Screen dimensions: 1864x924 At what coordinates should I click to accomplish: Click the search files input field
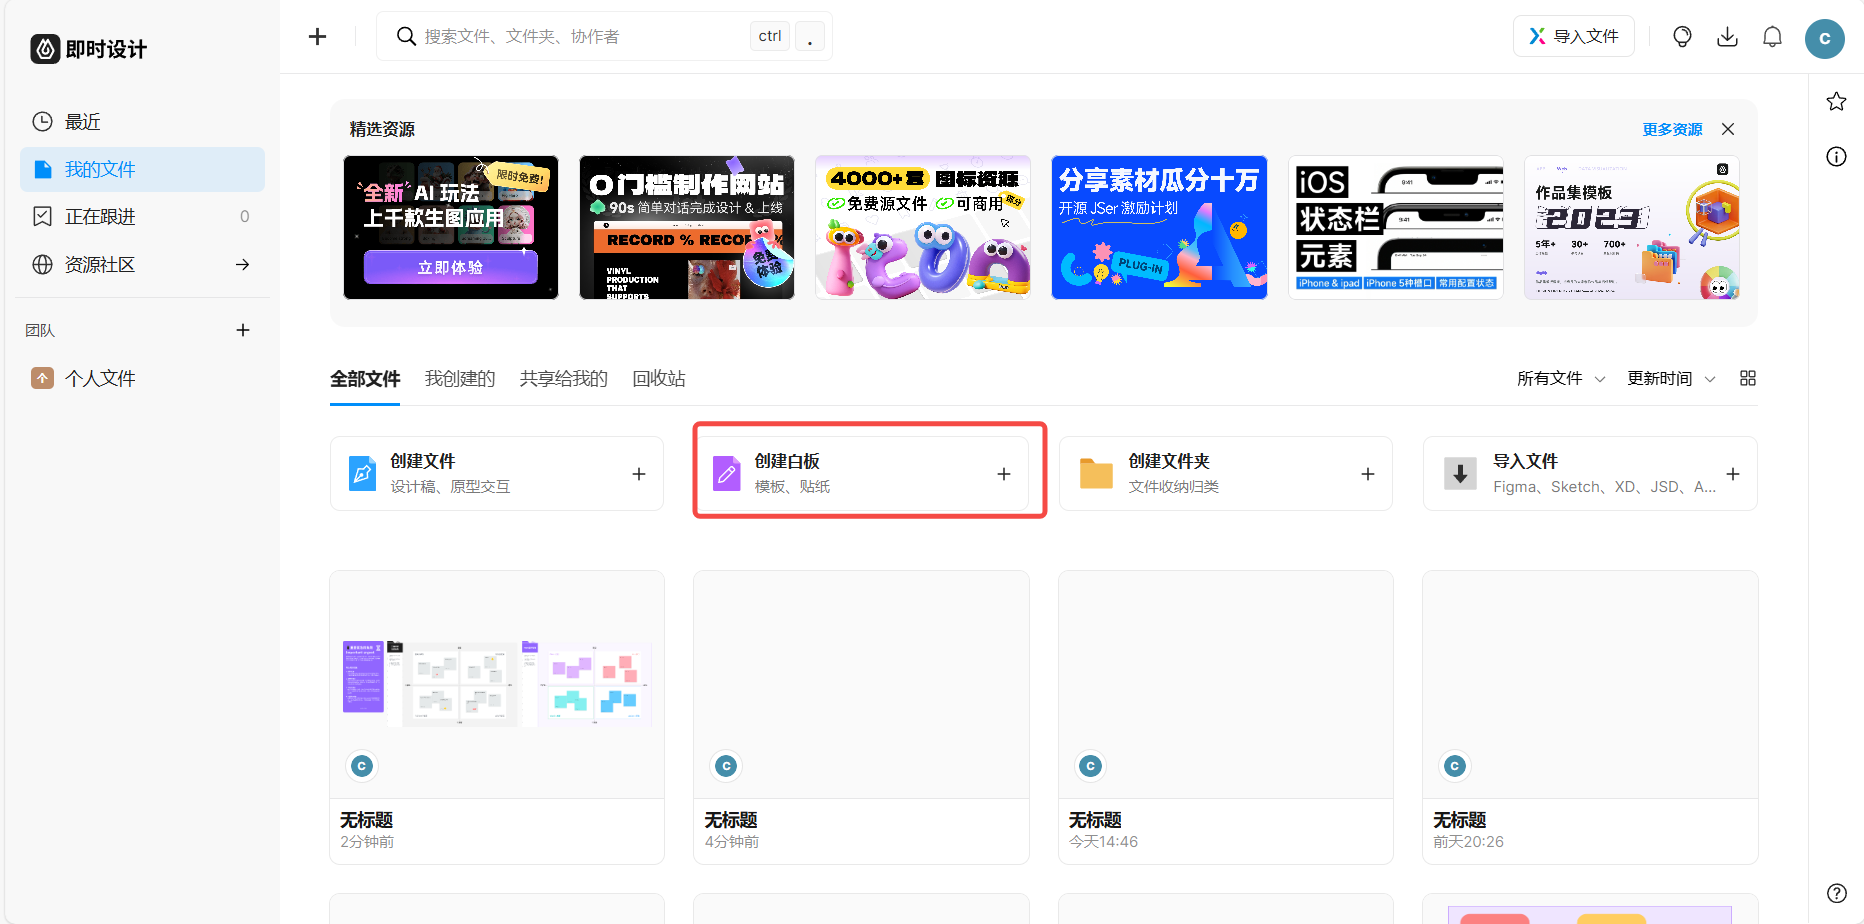pyautogui.click(x=604, y=37)
